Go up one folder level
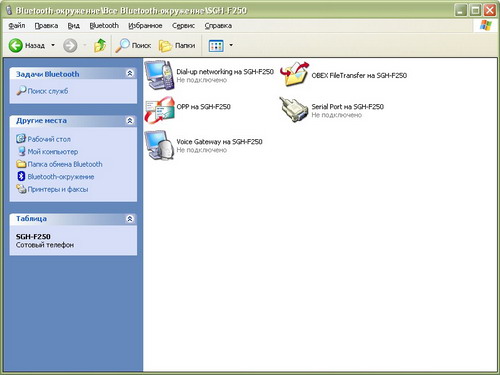 pyautogui.click(x=100, y=45)
